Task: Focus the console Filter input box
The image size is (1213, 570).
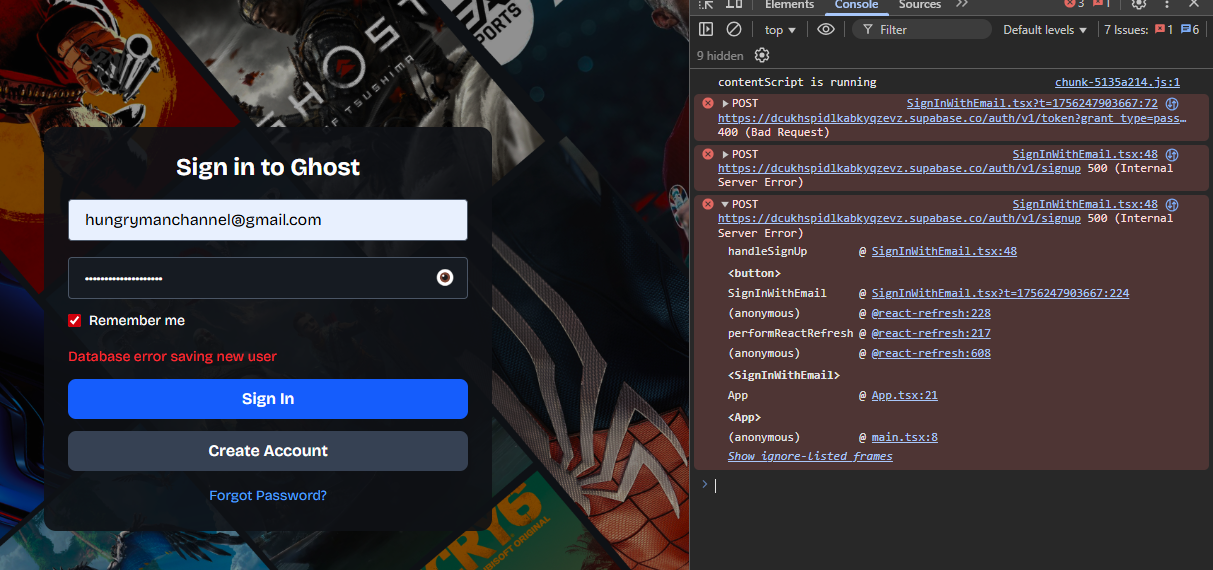Action: (920, 30)
